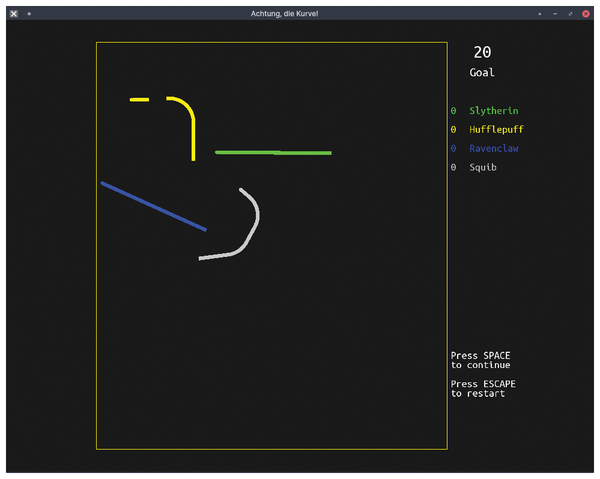
Task: Click the blue Ravenclaw diagonal trail
Action: click(153, 207)
